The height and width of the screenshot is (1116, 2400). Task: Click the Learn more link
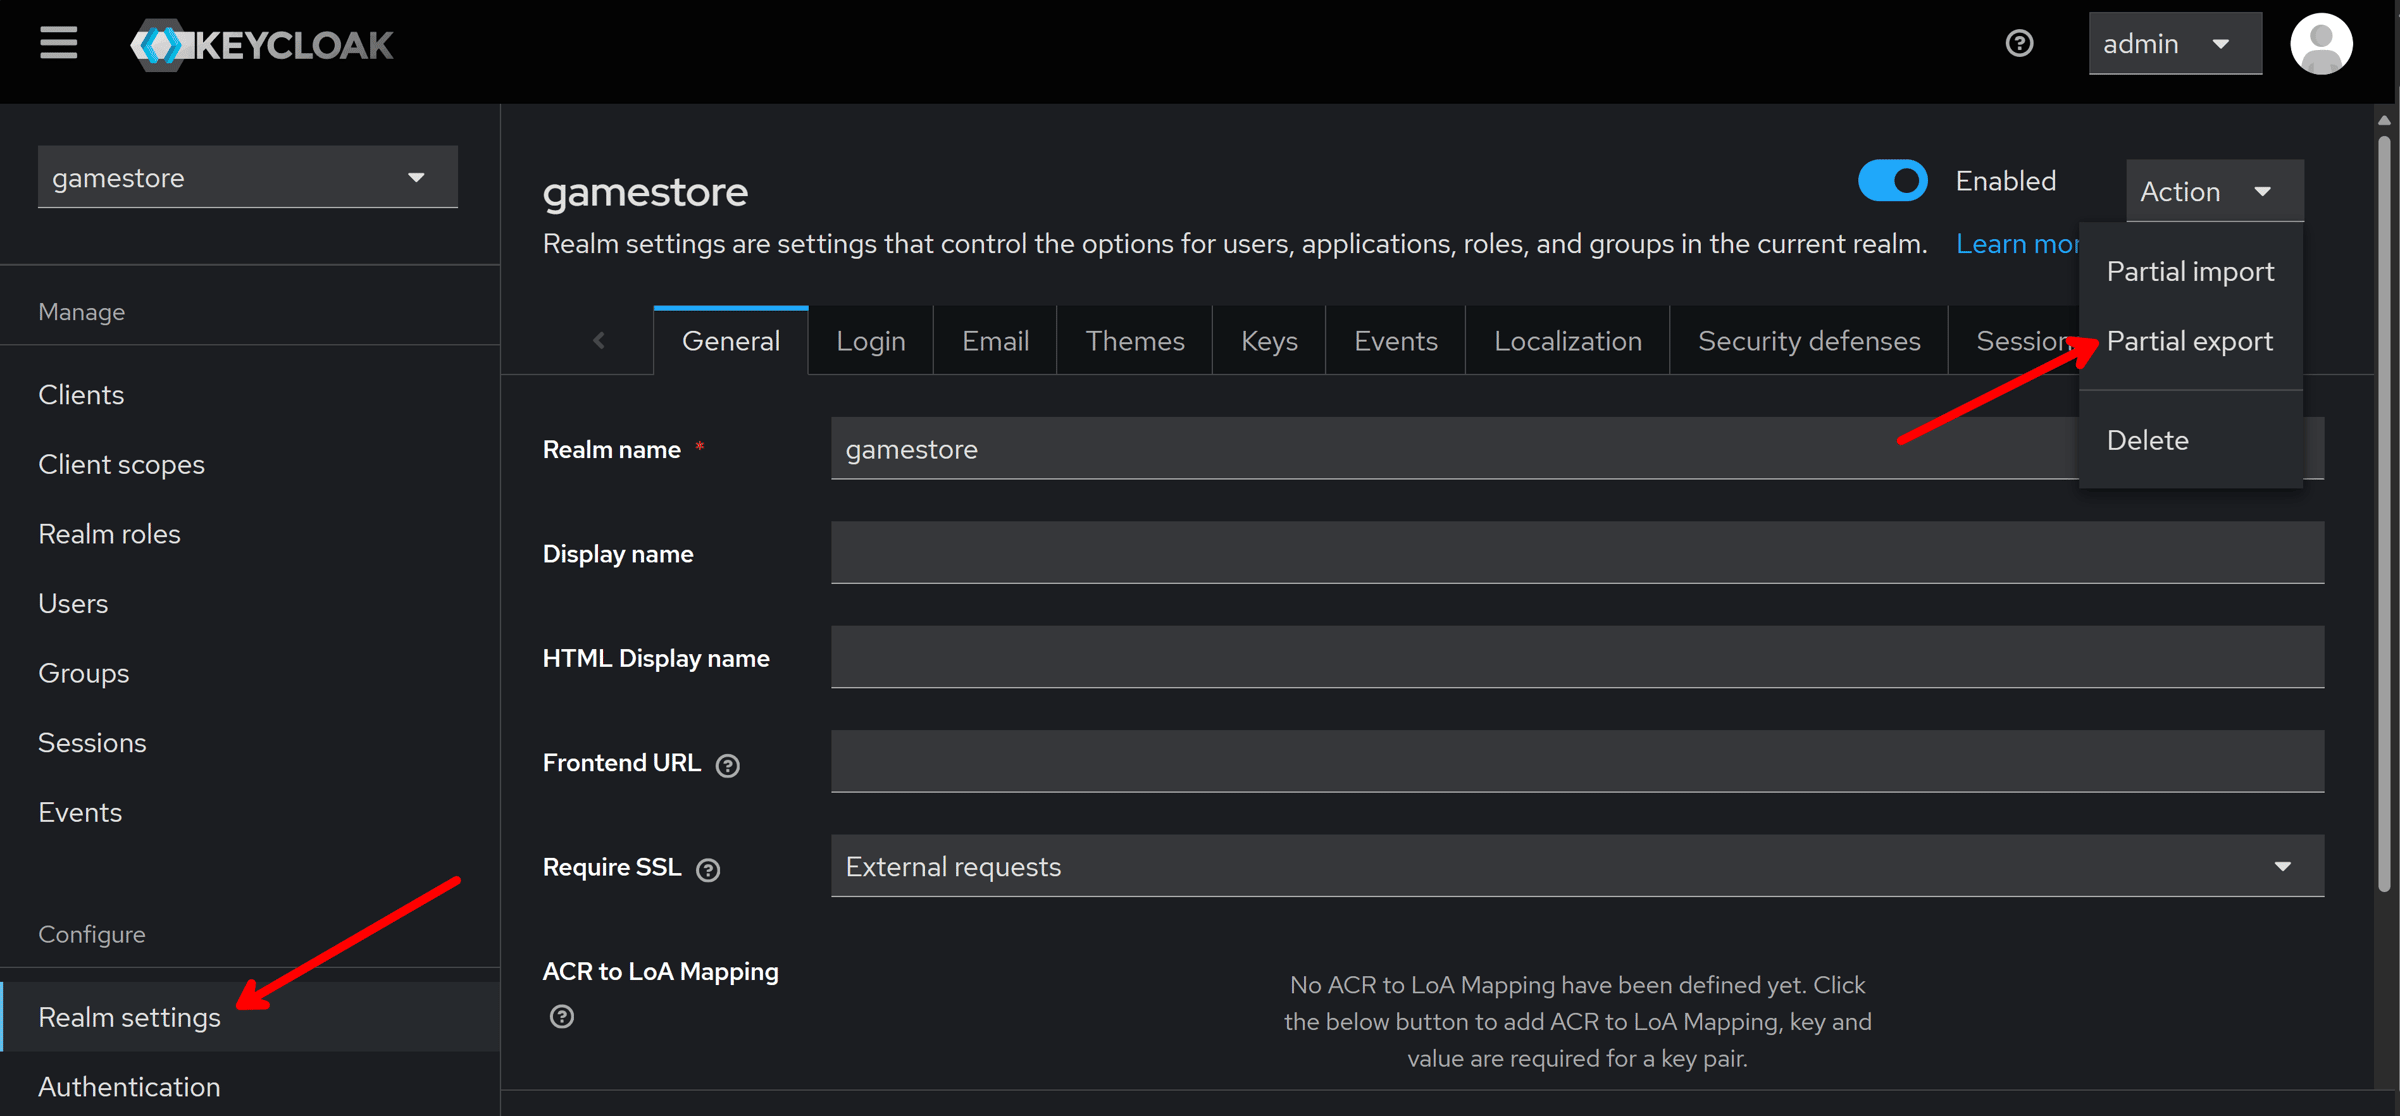(2017, 244)
